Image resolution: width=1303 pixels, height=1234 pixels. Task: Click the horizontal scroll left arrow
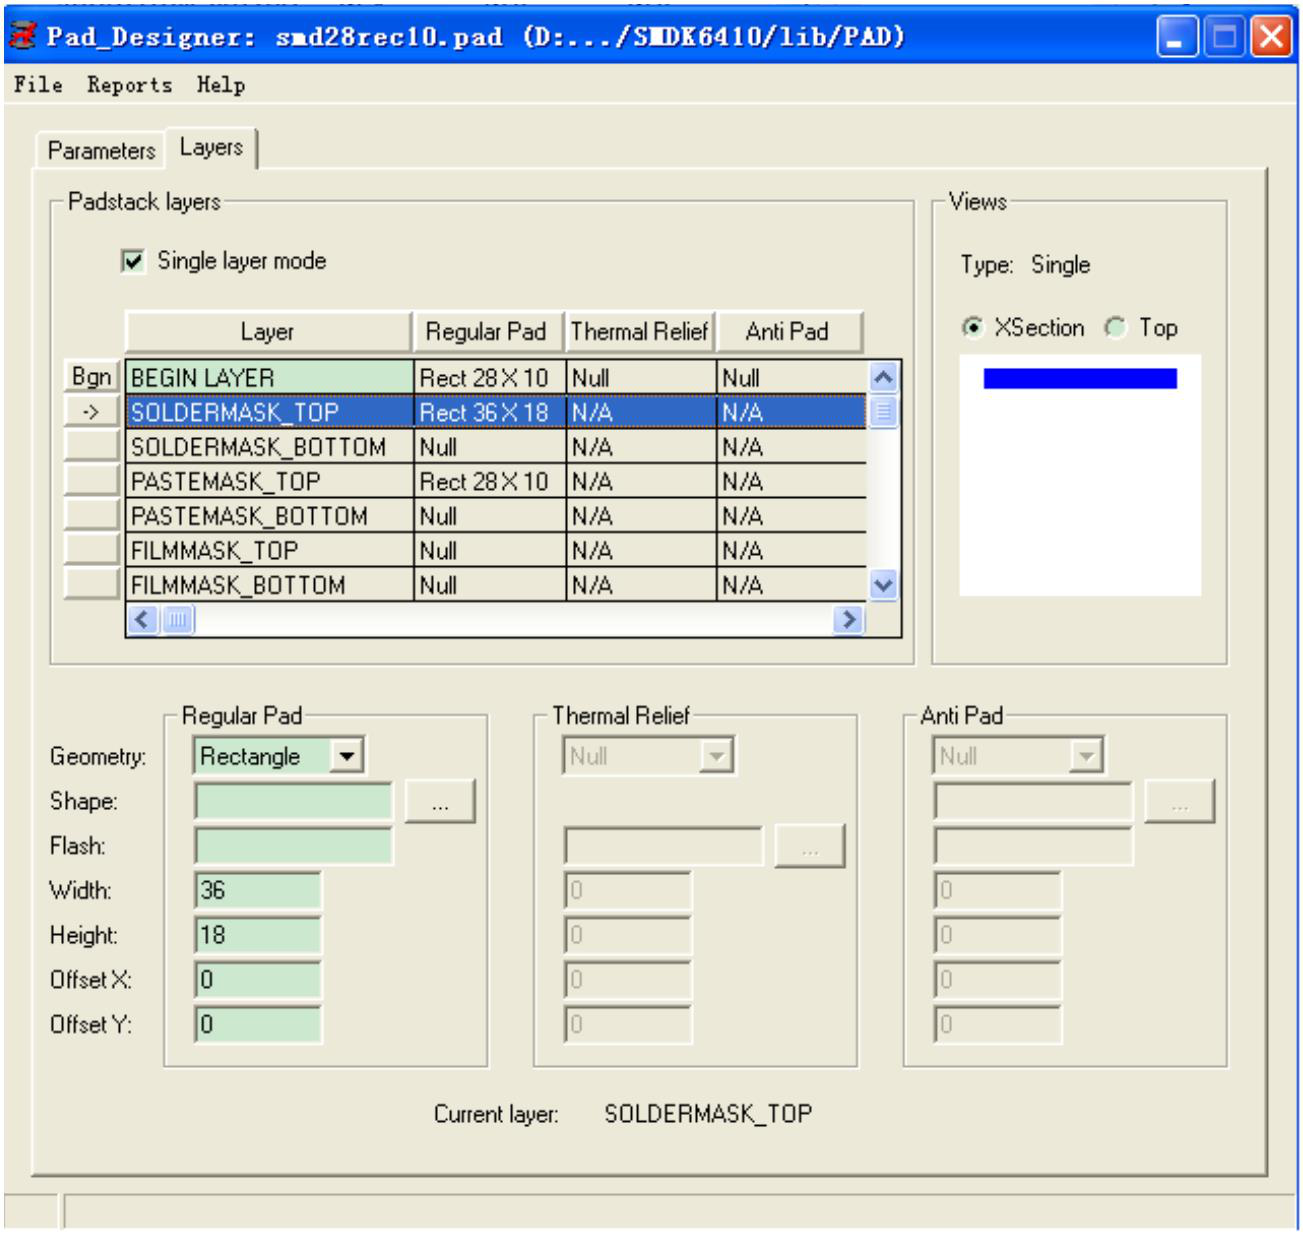coord(142,620)
